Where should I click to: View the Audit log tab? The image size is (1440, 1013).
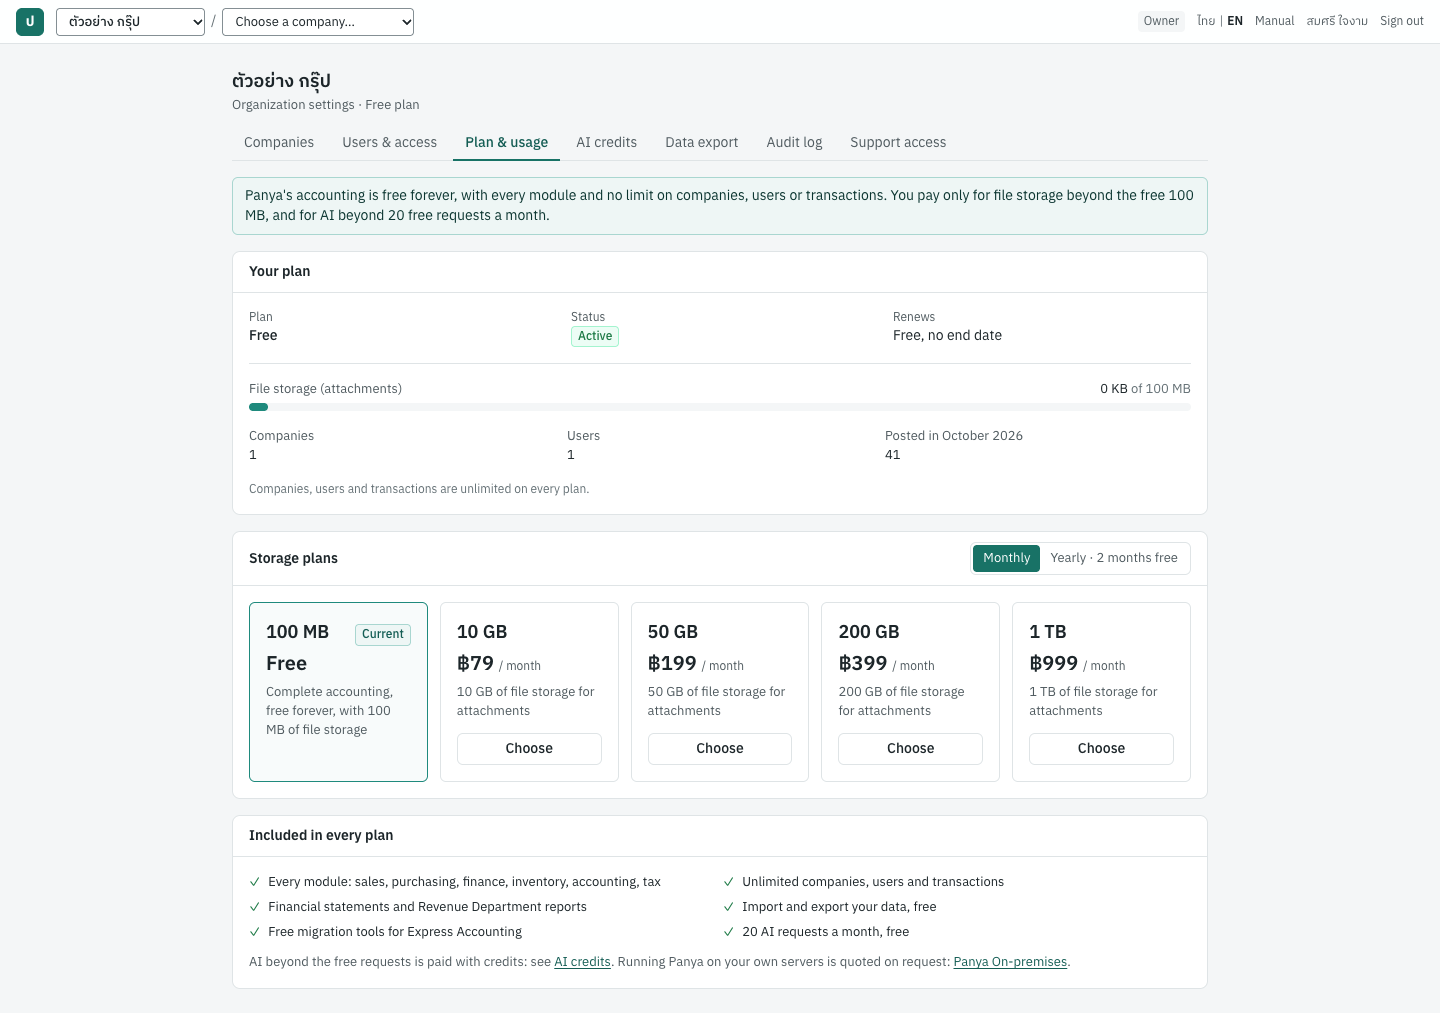pos(794,142)
